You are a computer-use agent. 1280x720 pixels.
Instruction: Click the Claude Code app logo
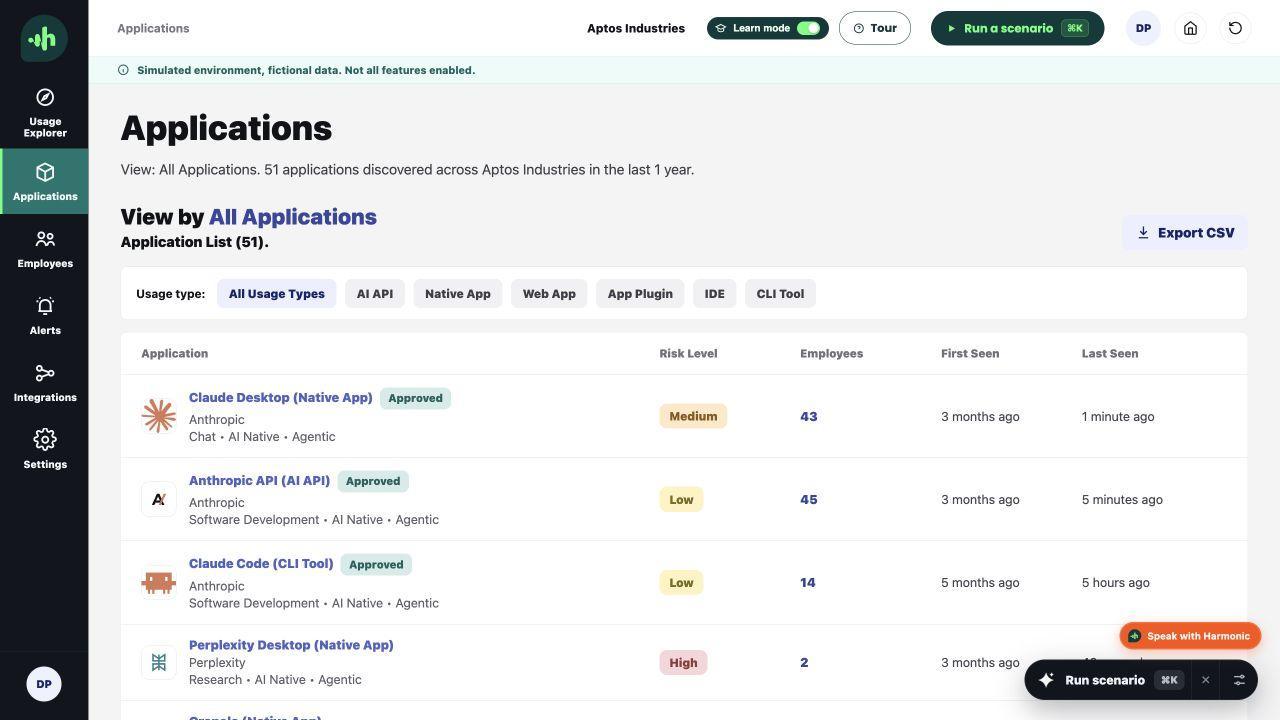tap(159, 583)
